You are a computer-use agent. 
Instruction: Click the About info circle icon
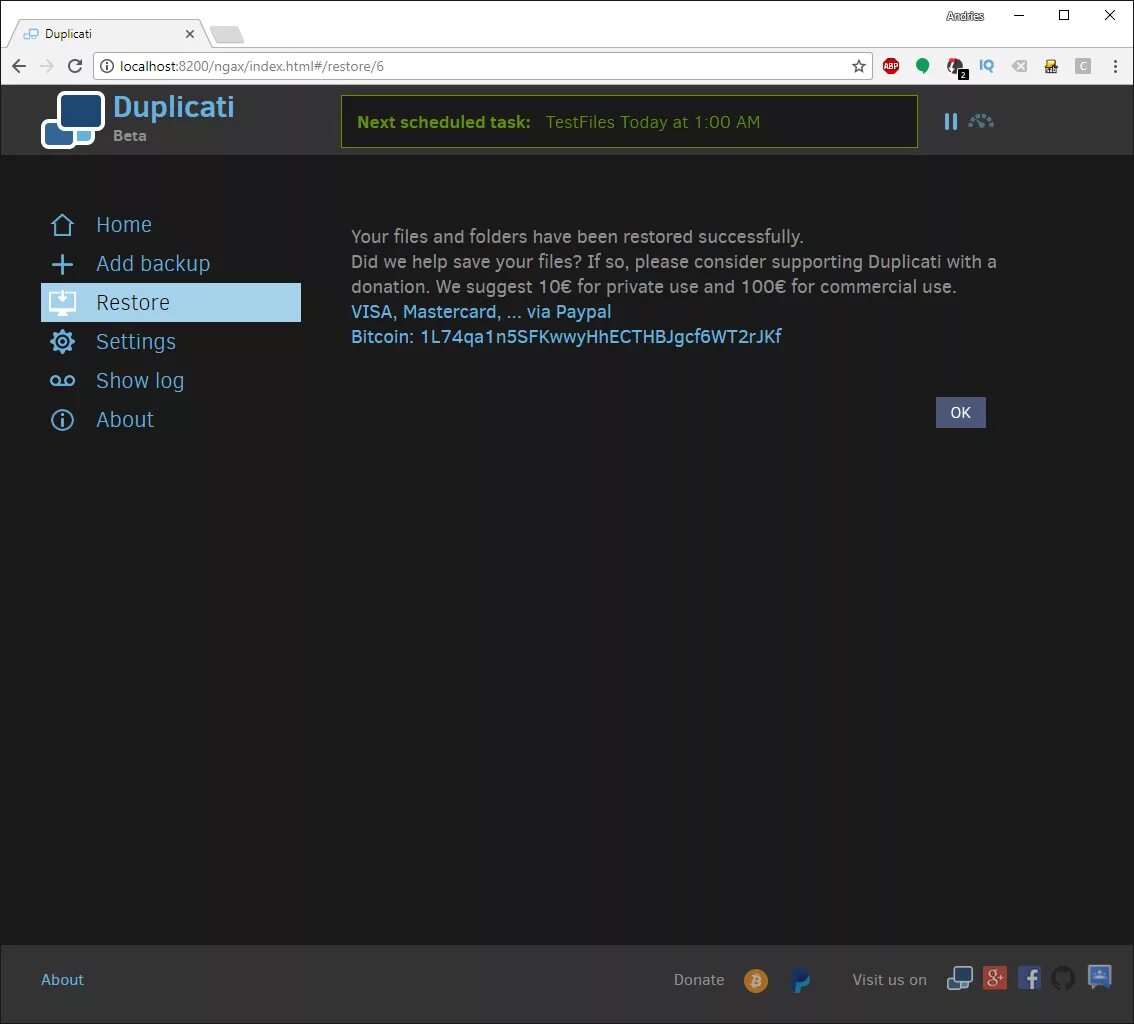pos(62,419)
